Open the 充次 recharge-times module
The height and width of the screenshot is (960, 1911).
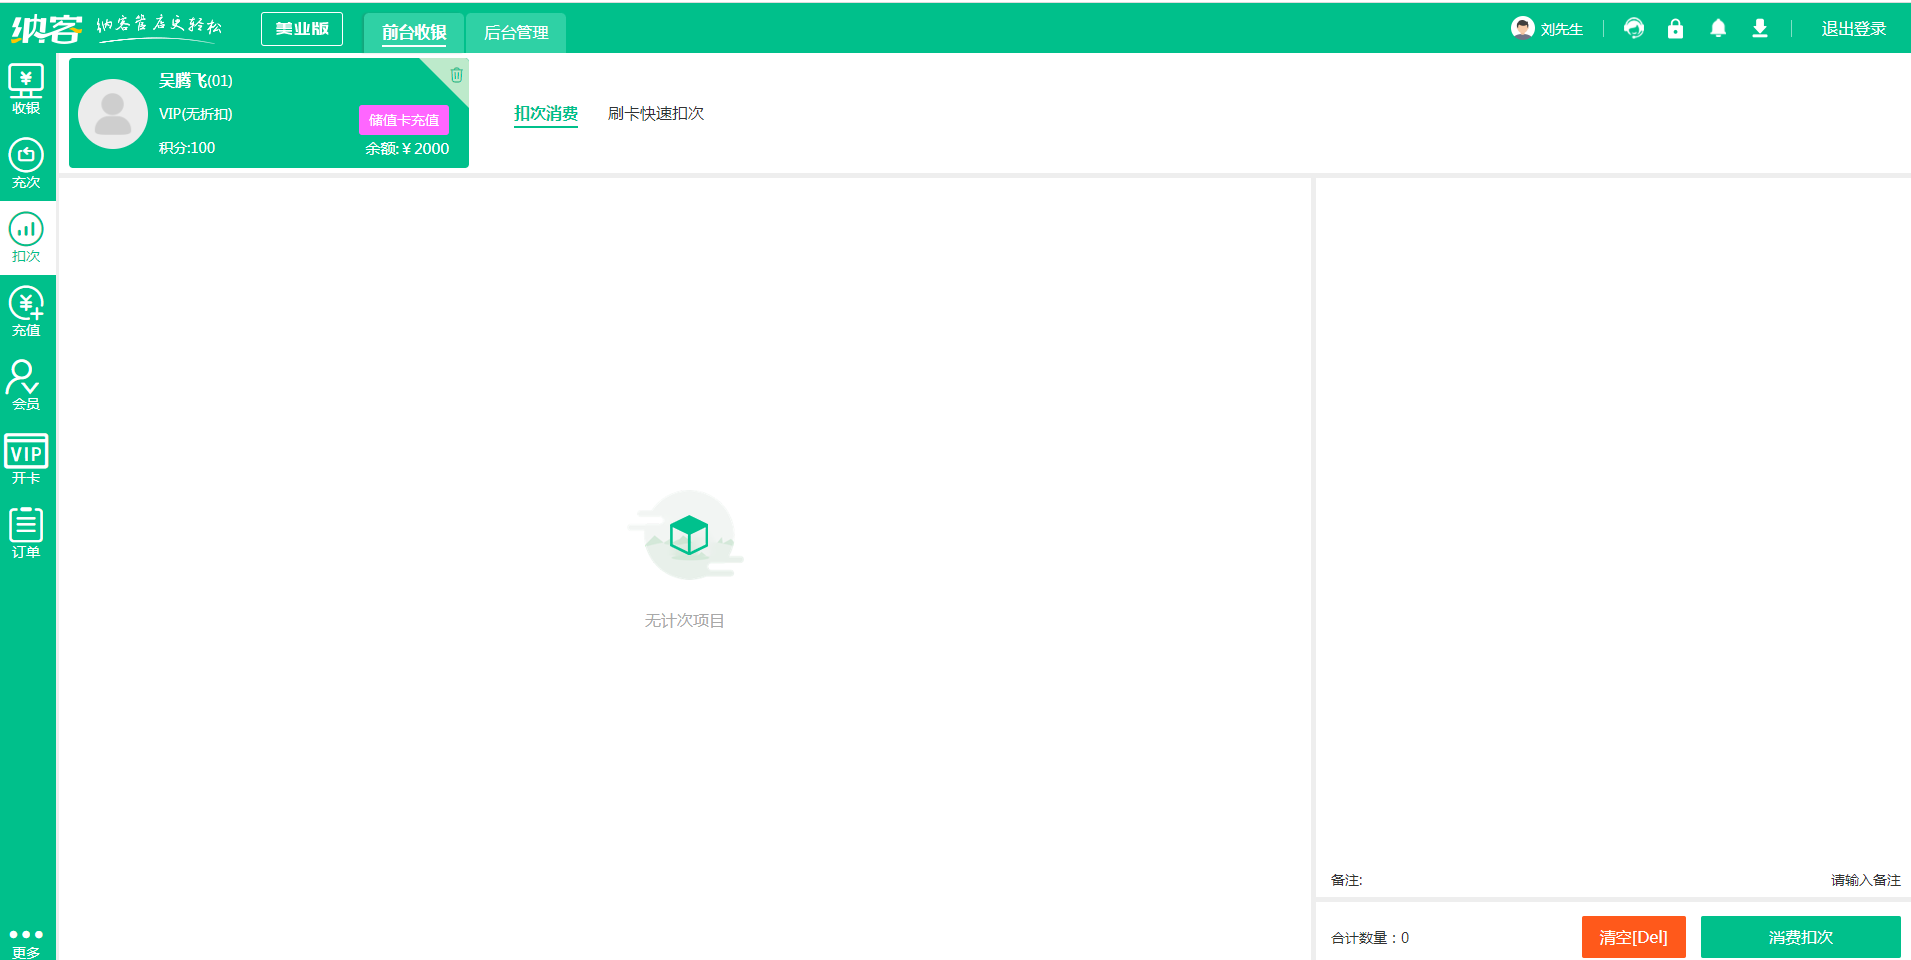(x=26, y=162)
